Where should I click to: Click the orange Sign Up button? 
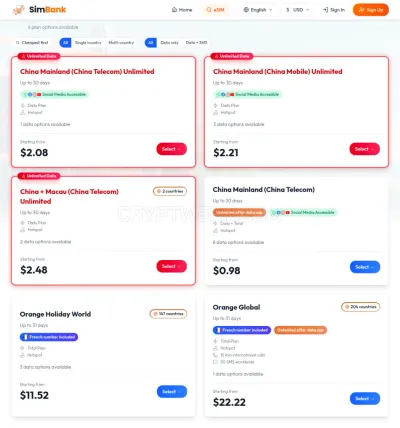pos(371,10)
